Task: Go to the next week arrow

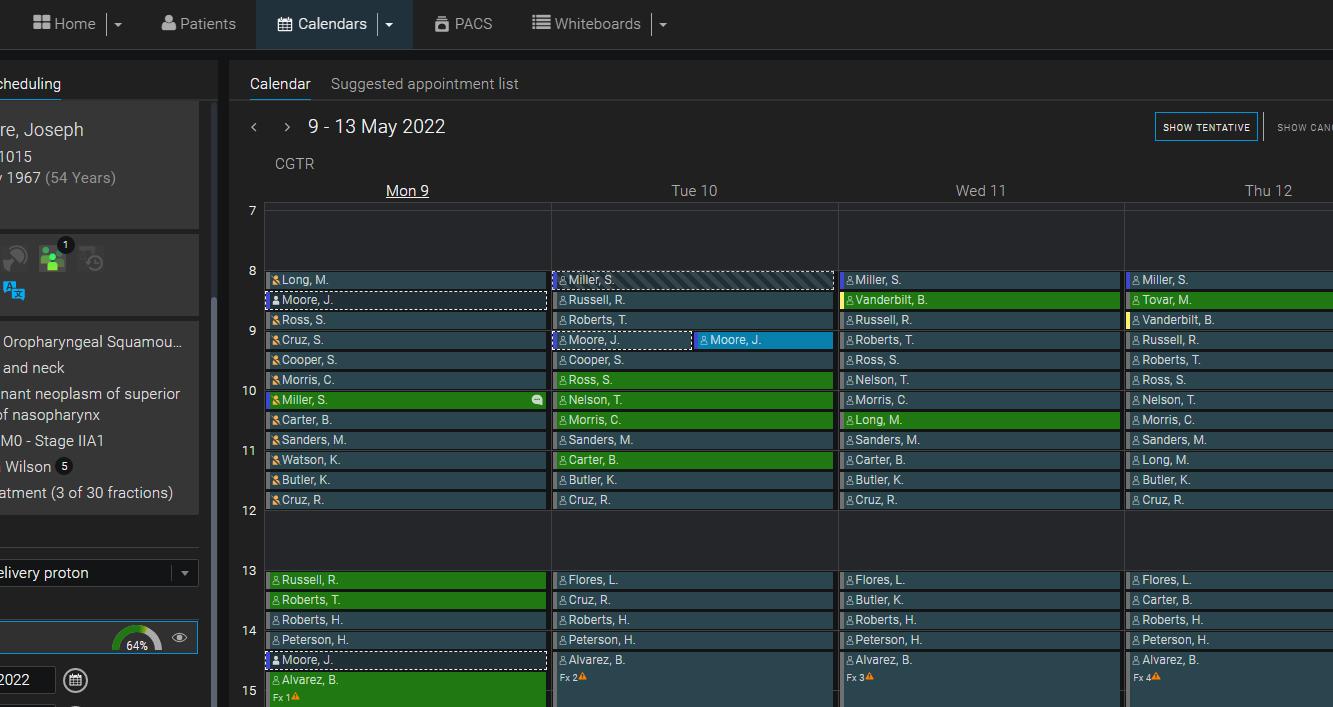Action: [x=287, y=127]
